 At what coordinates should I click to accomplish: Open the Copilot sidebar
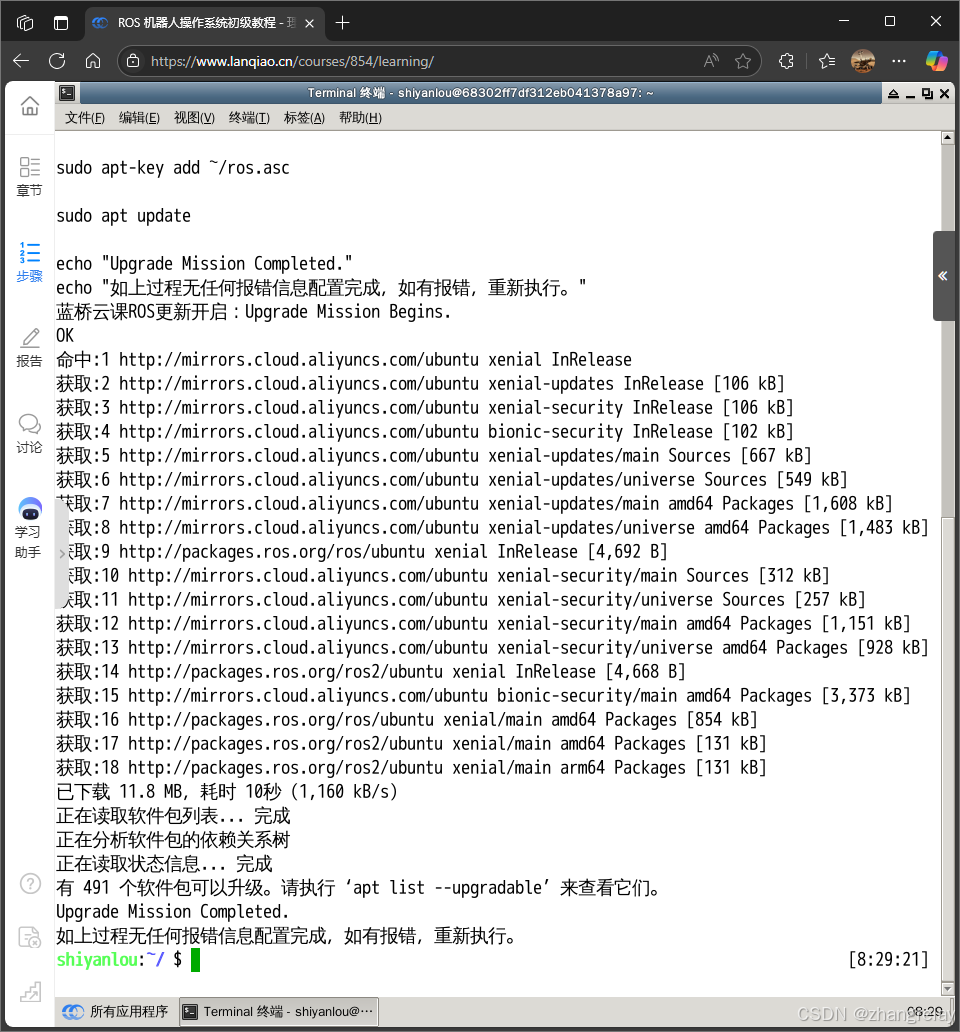coord(936,61)
